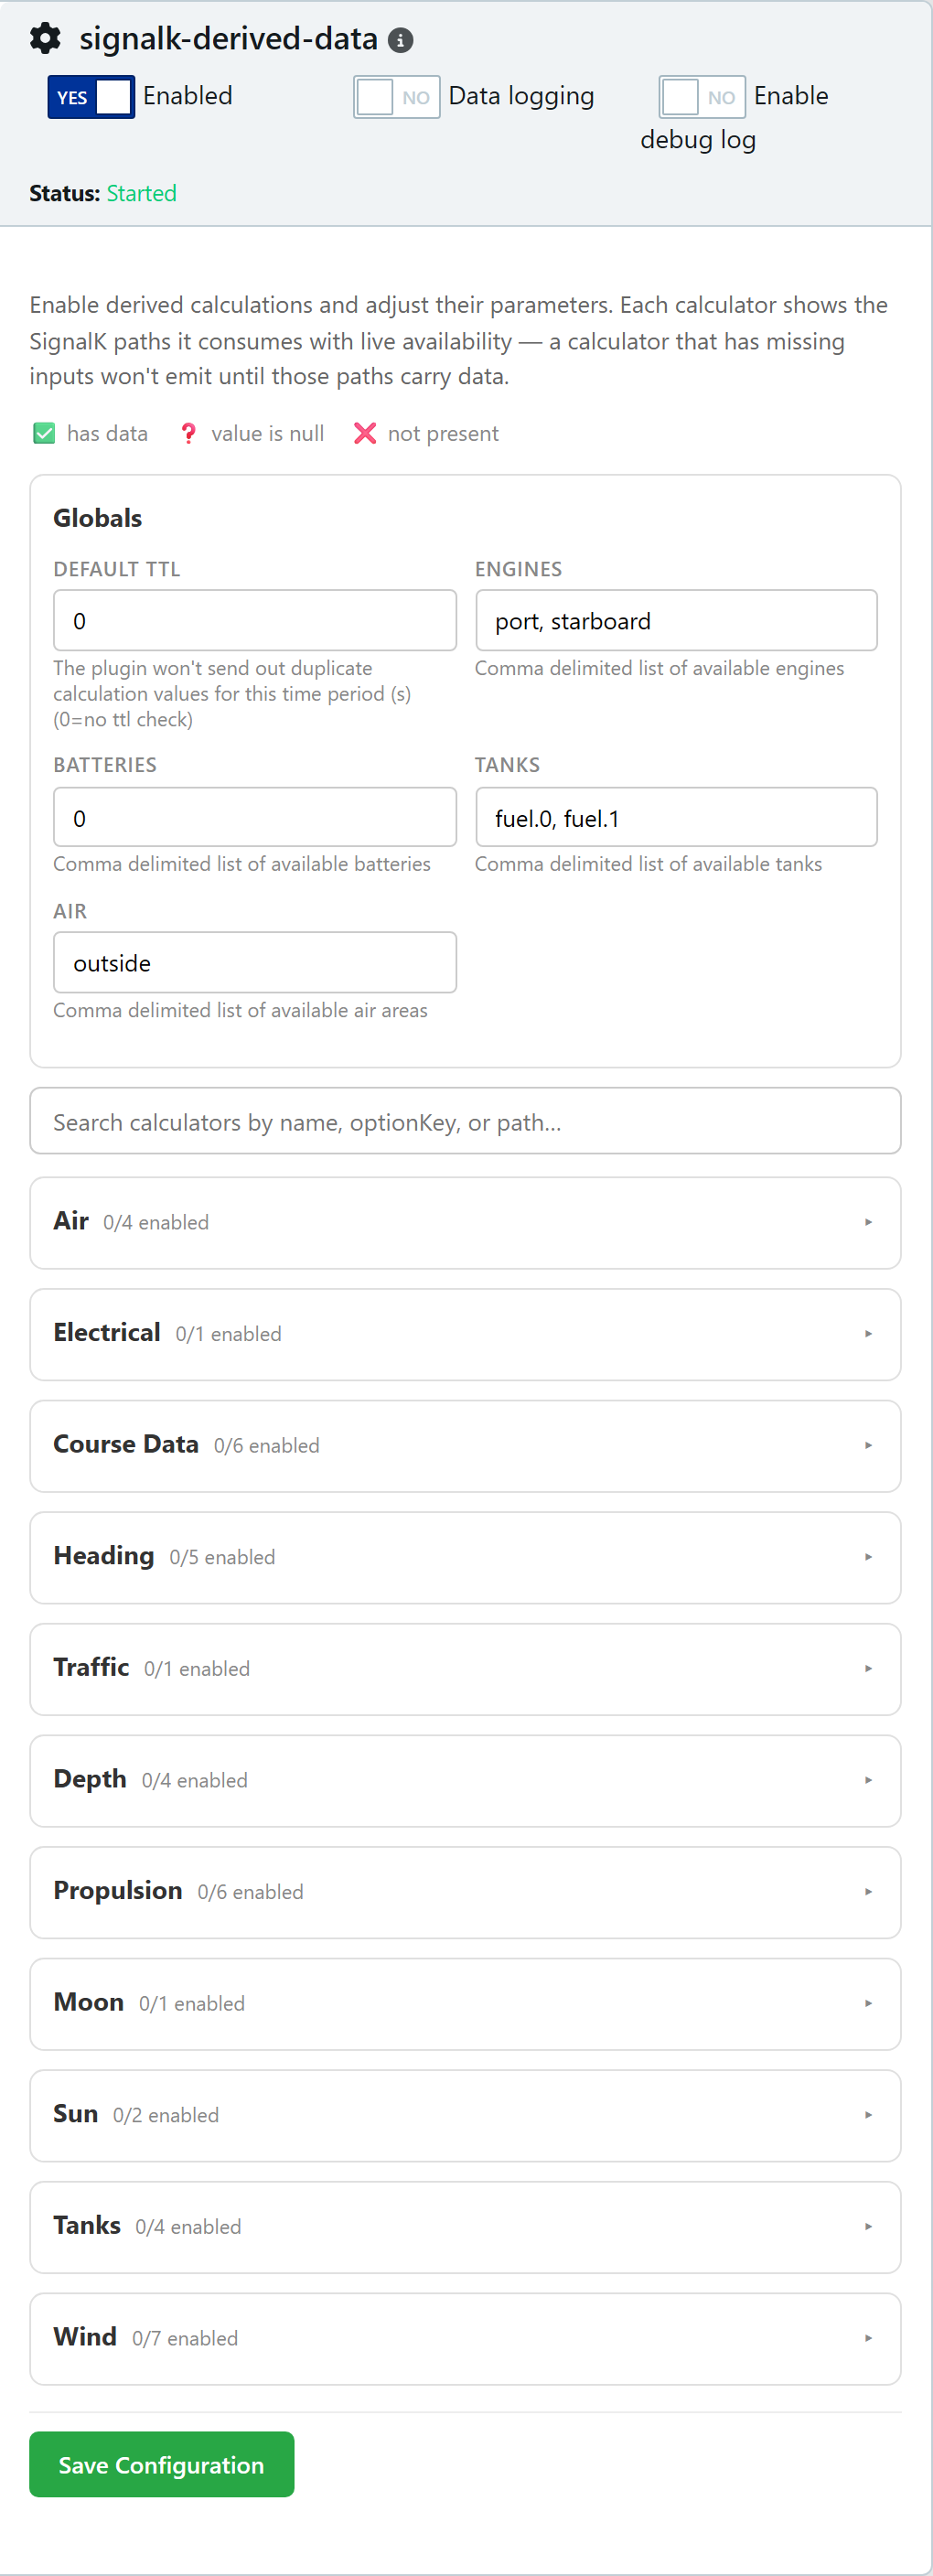Click 'Comma delimited list of available tanks'
Viewport: 933px width, 2576px height.
(x=648, y=864)
